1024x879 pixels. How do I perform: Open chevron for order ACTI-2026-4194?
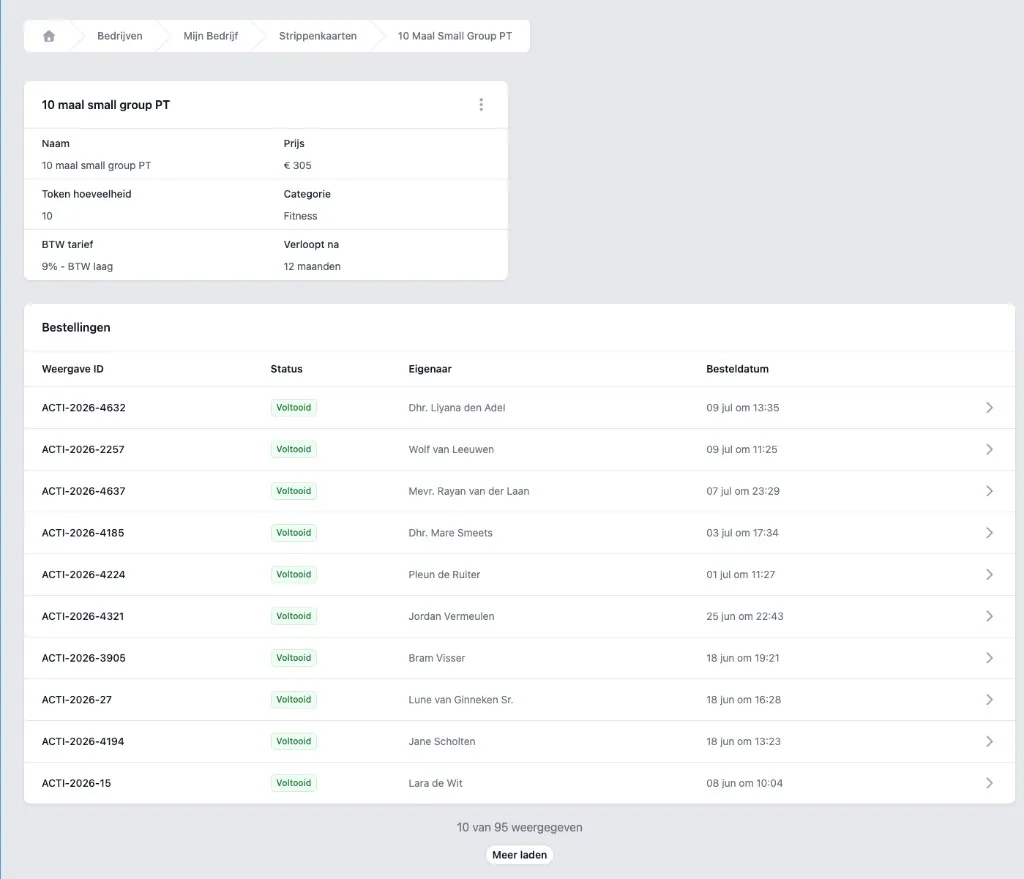(989, 741)
